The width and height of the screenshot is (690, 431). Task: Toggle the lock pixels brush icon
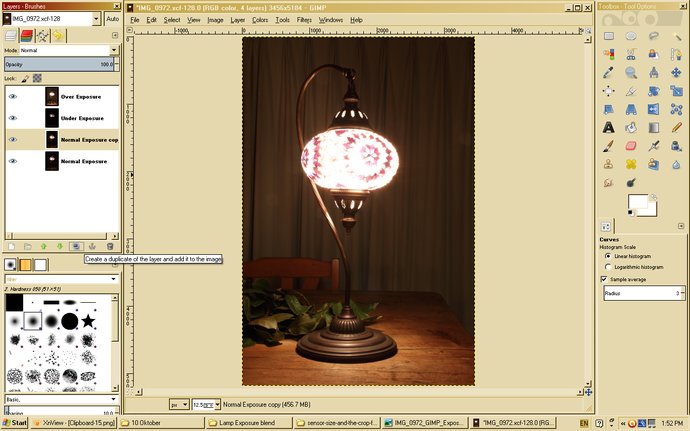click(26, 78)
